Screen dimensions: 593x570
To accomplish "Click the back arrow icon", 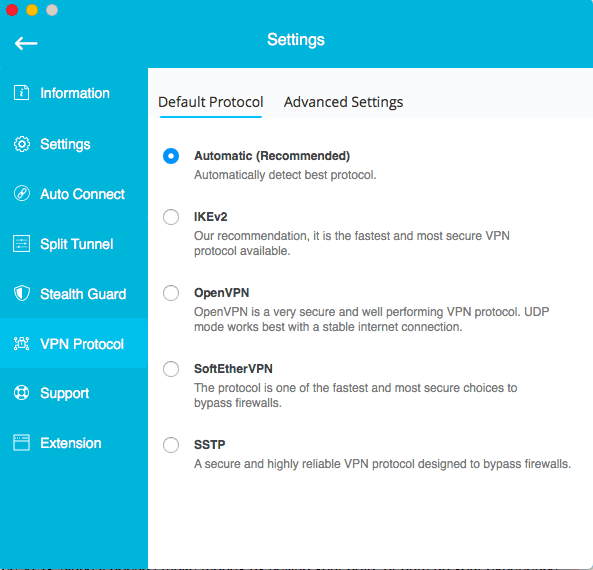I will click(x=26, y=43).
